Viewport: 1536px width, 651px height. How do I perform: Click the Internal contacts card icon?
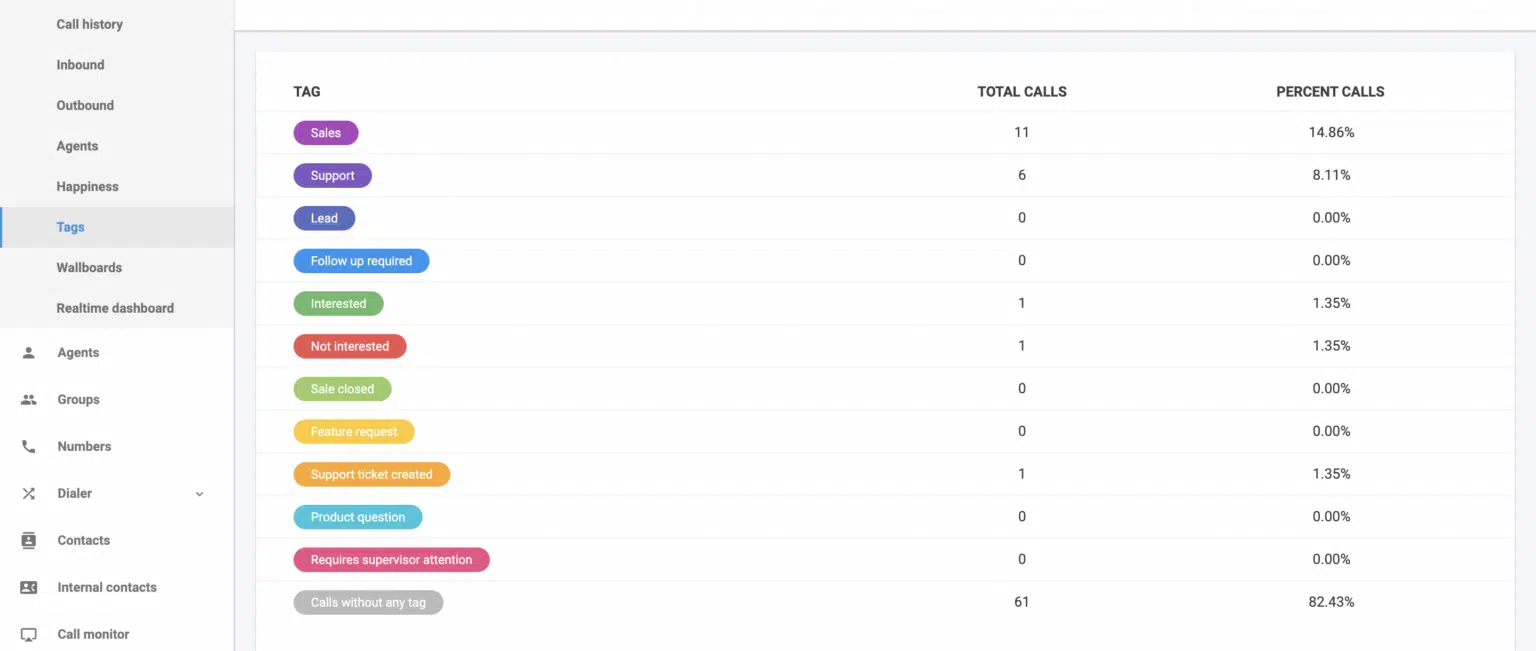pos(29,588)
